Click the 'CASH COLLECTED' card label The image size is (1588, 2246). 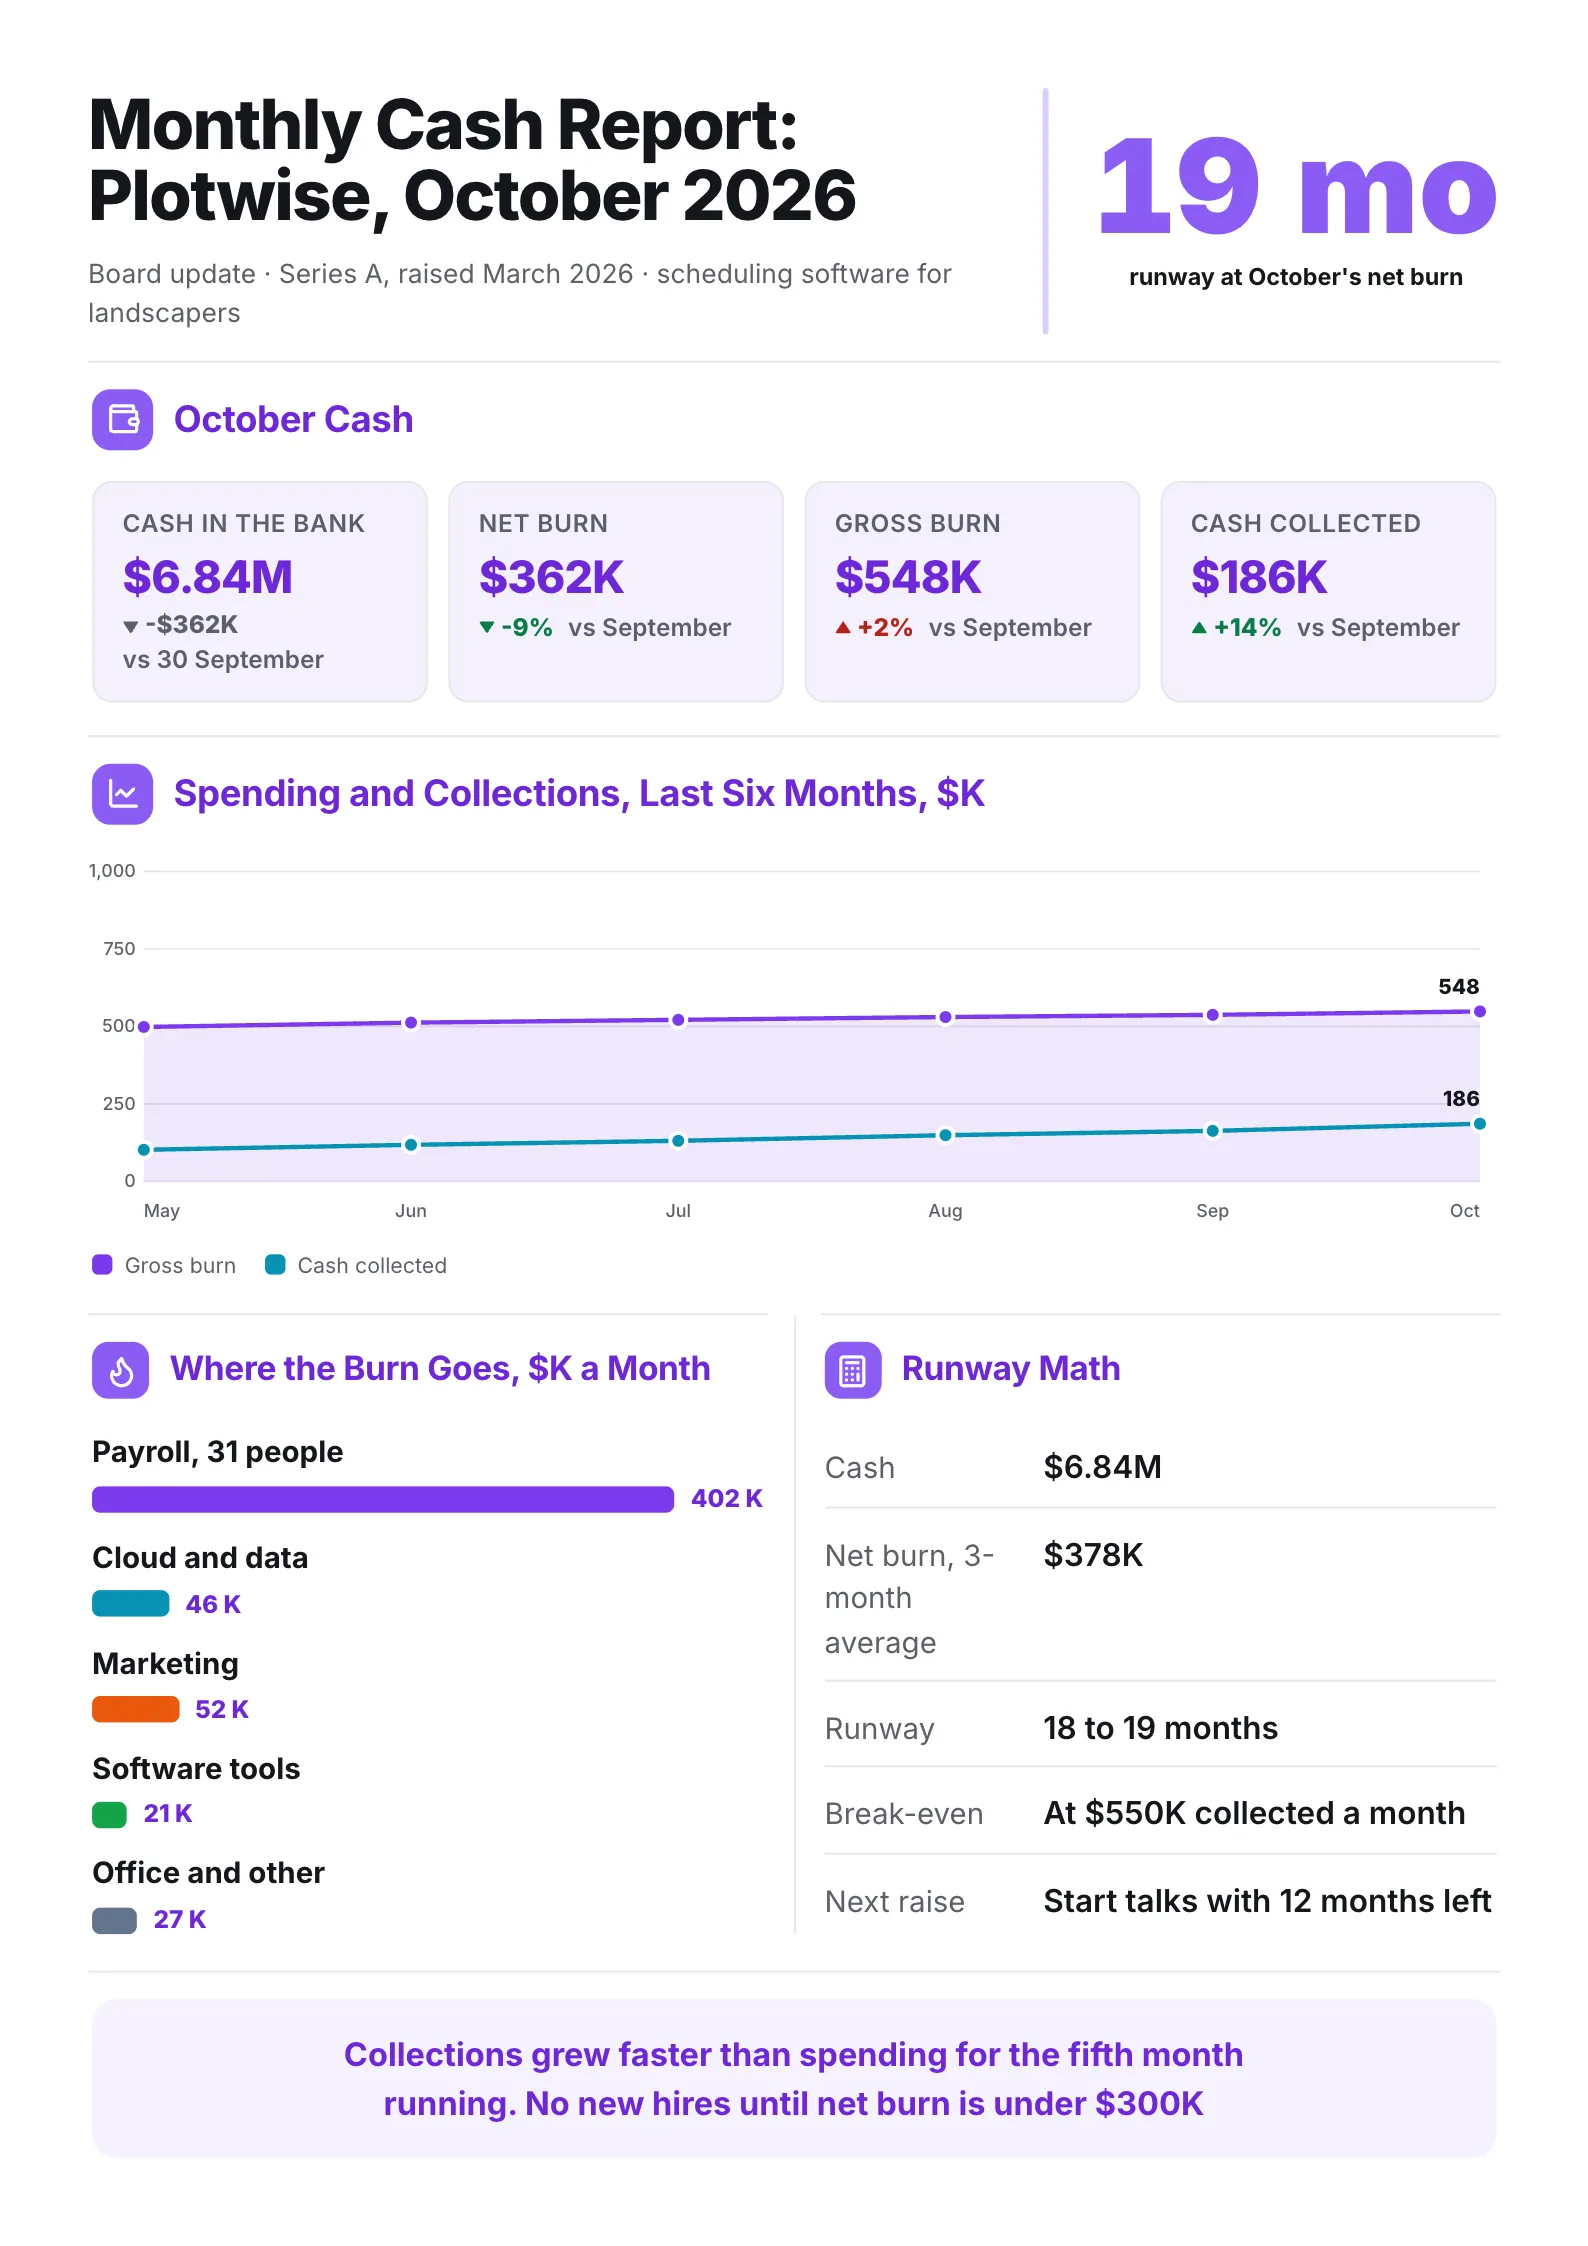pyautogui.click(x=1305, y=523)
